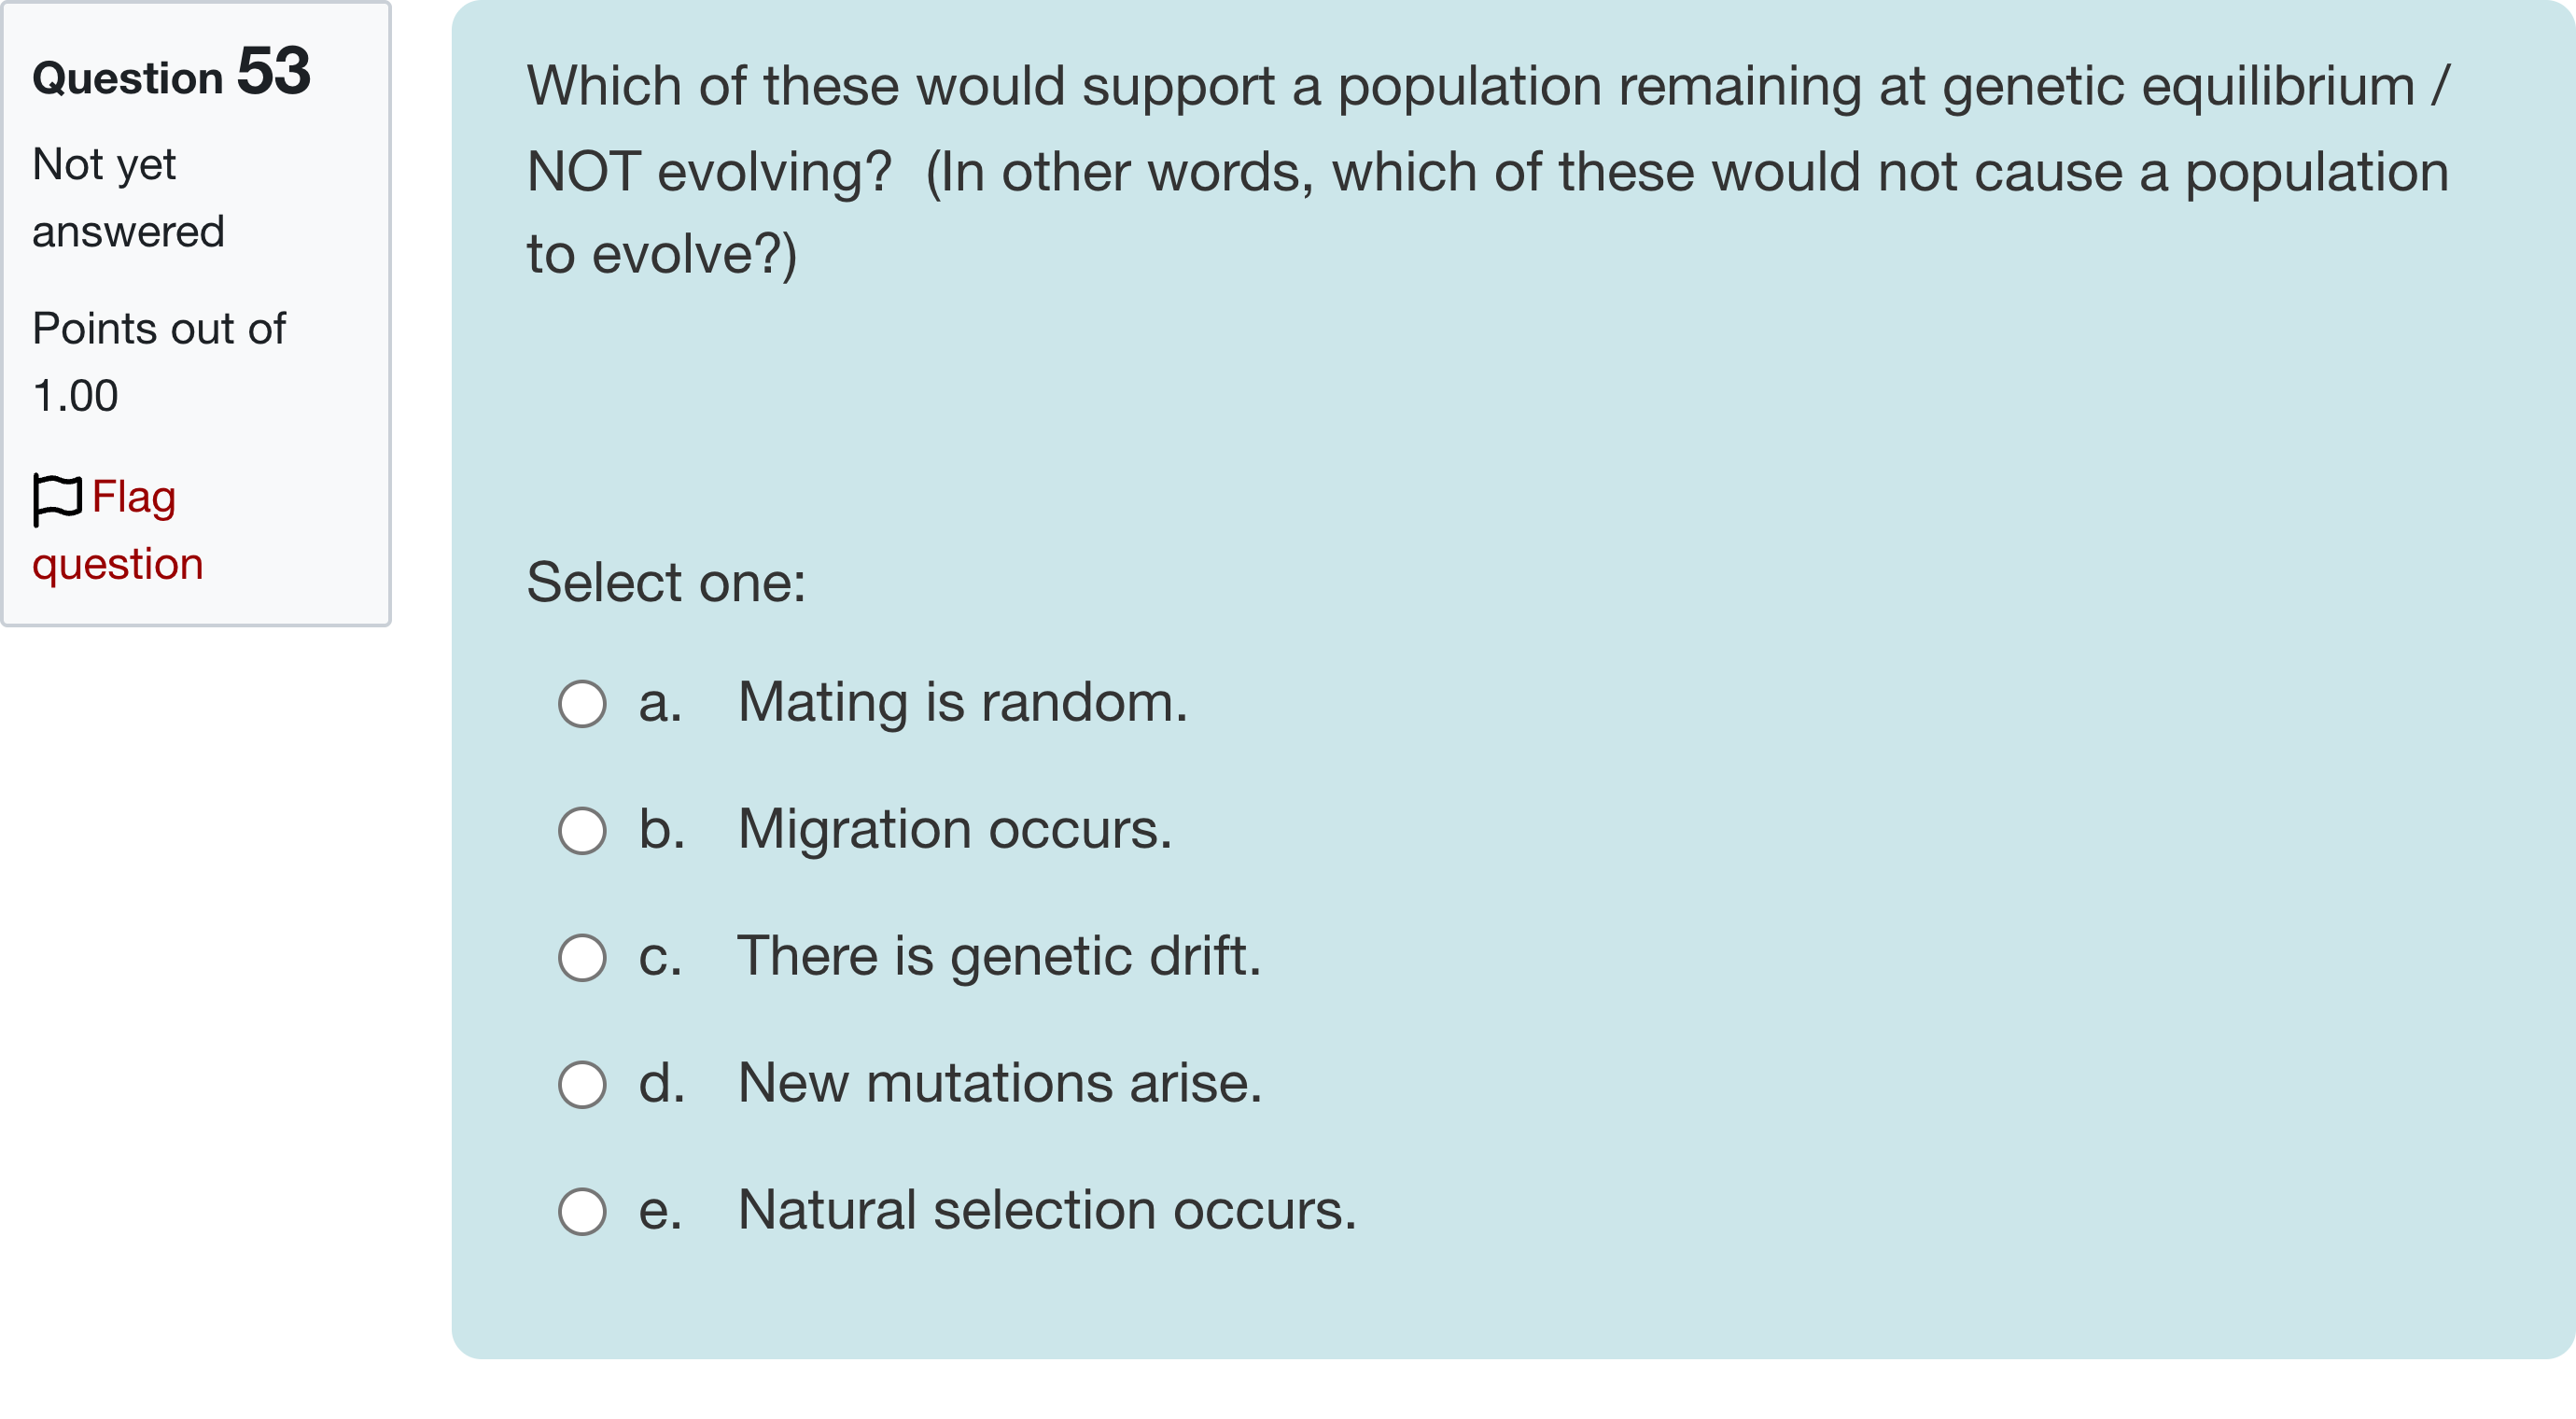
Task: Click the "Question 53" heading
Action: pyautogui.click(x=171, y=74)
